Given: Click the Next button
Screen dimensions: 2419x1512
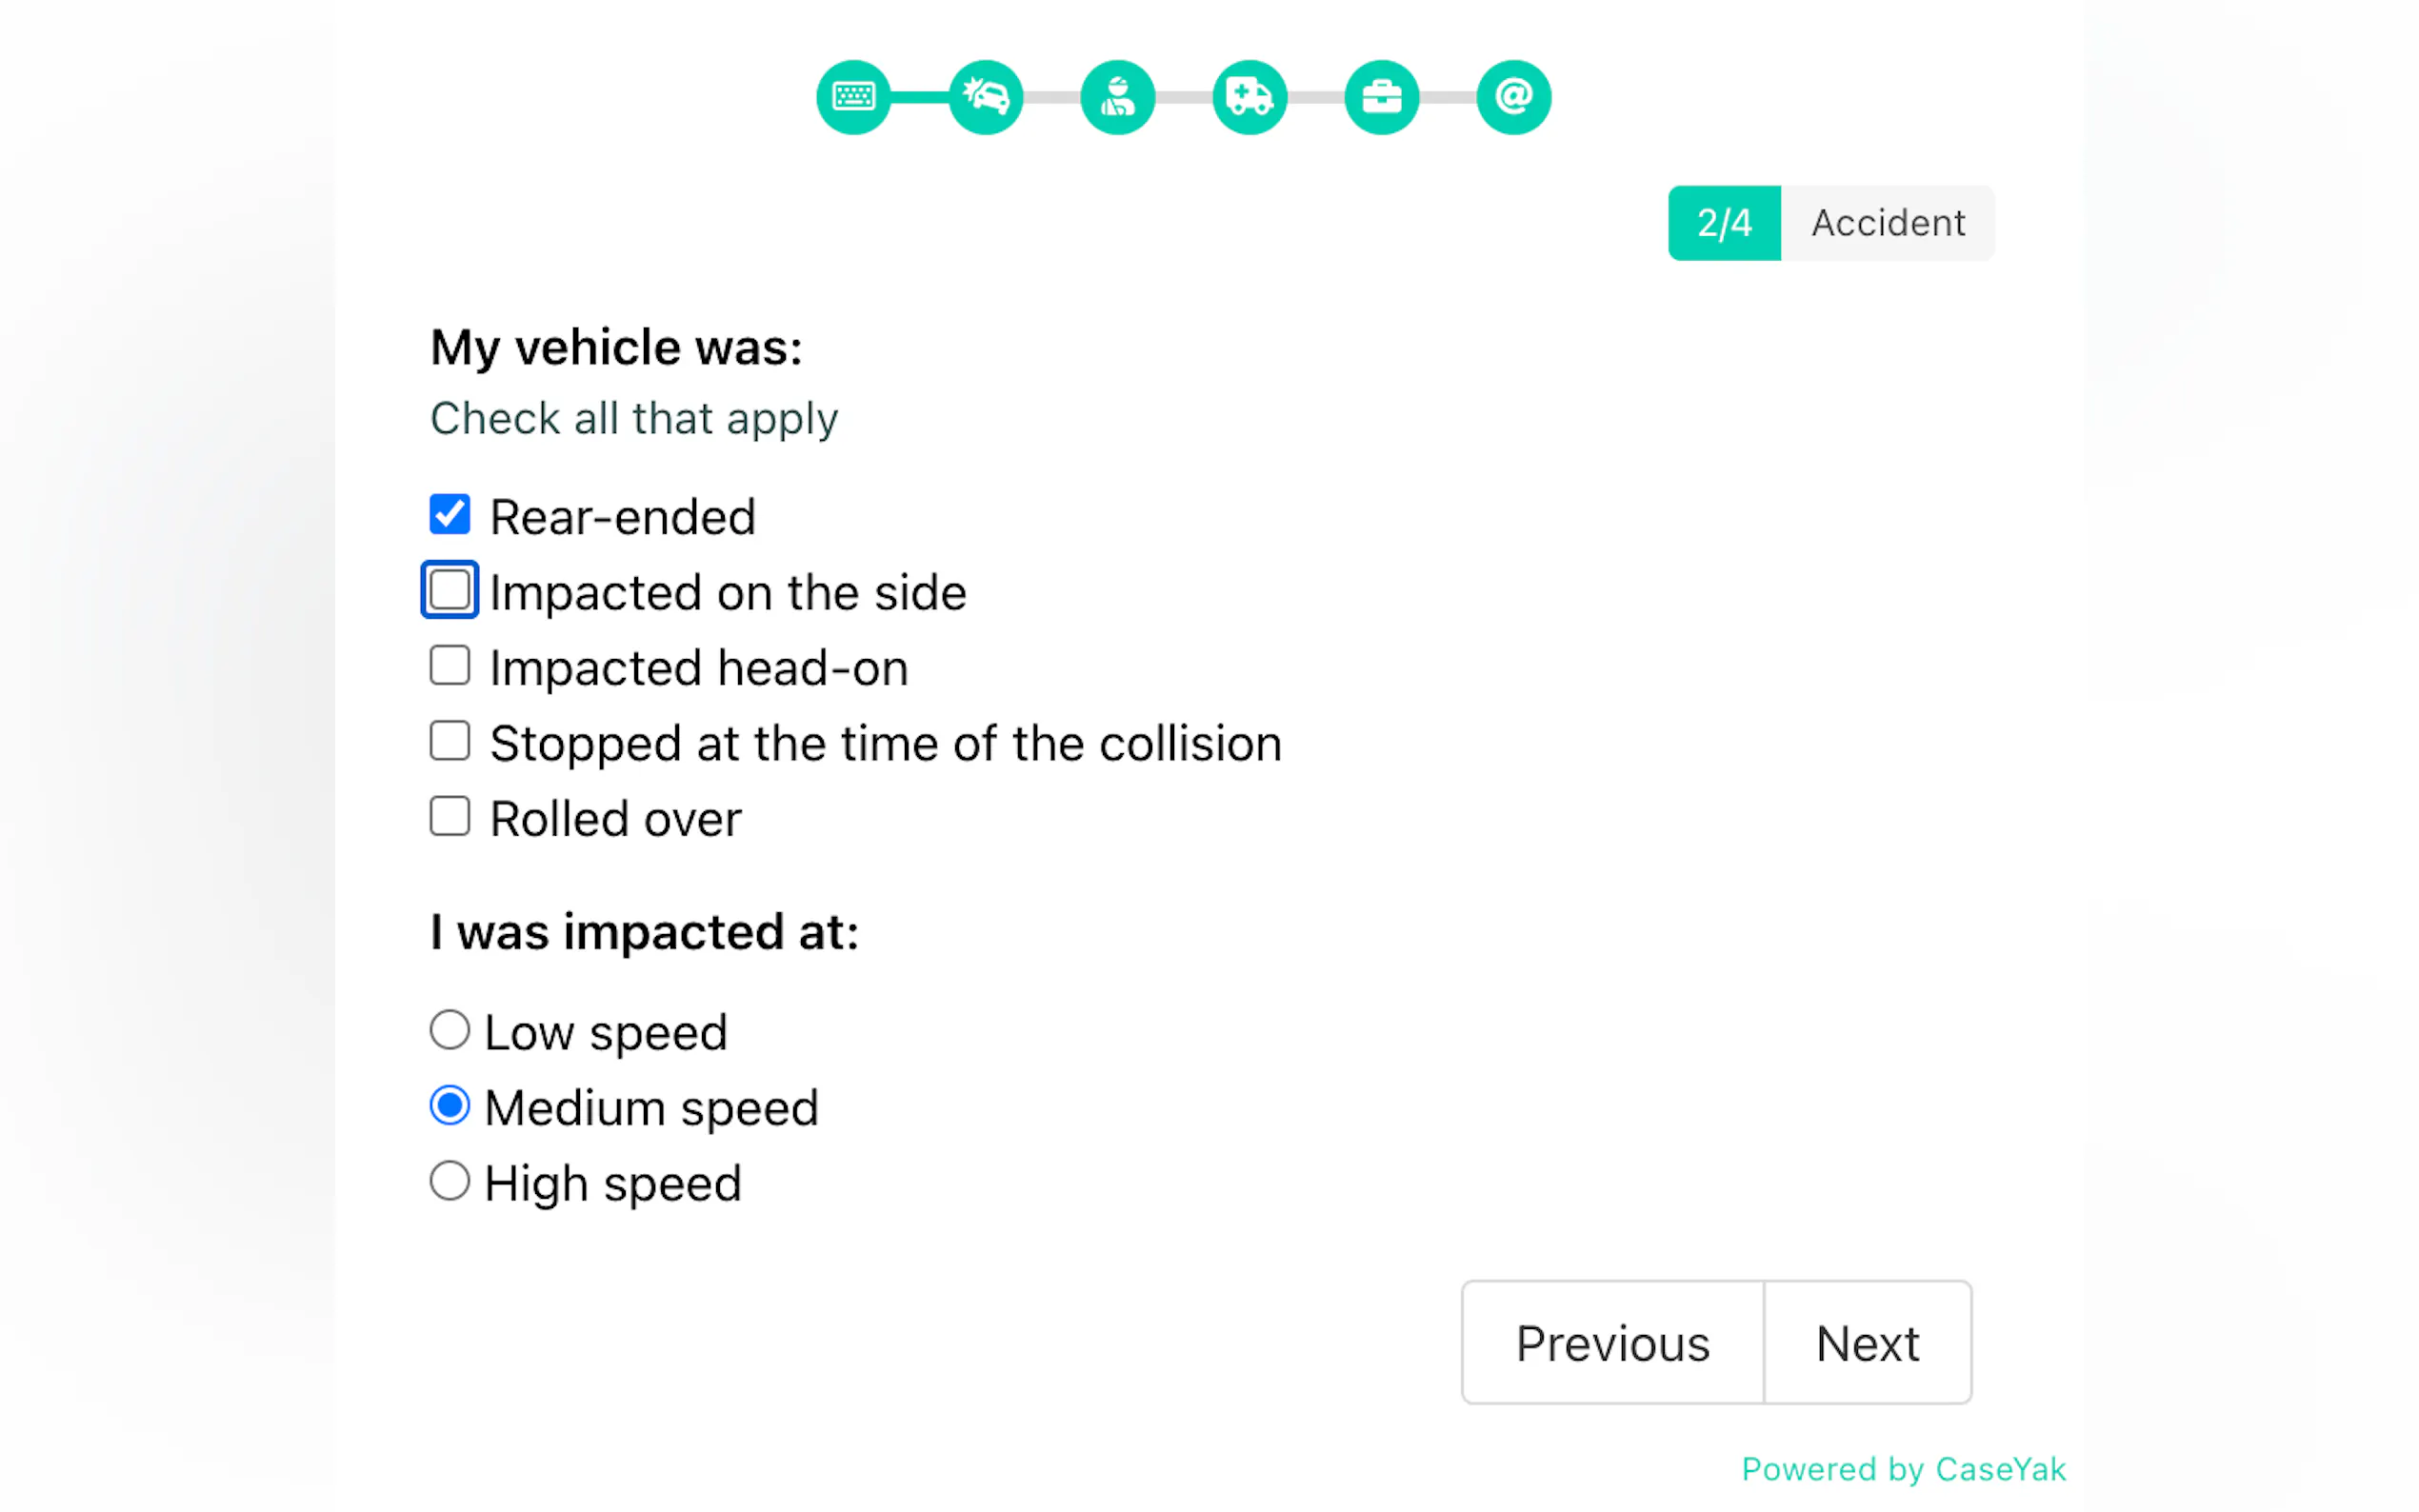Looking at the screenshot, I should (1867, 1343).
